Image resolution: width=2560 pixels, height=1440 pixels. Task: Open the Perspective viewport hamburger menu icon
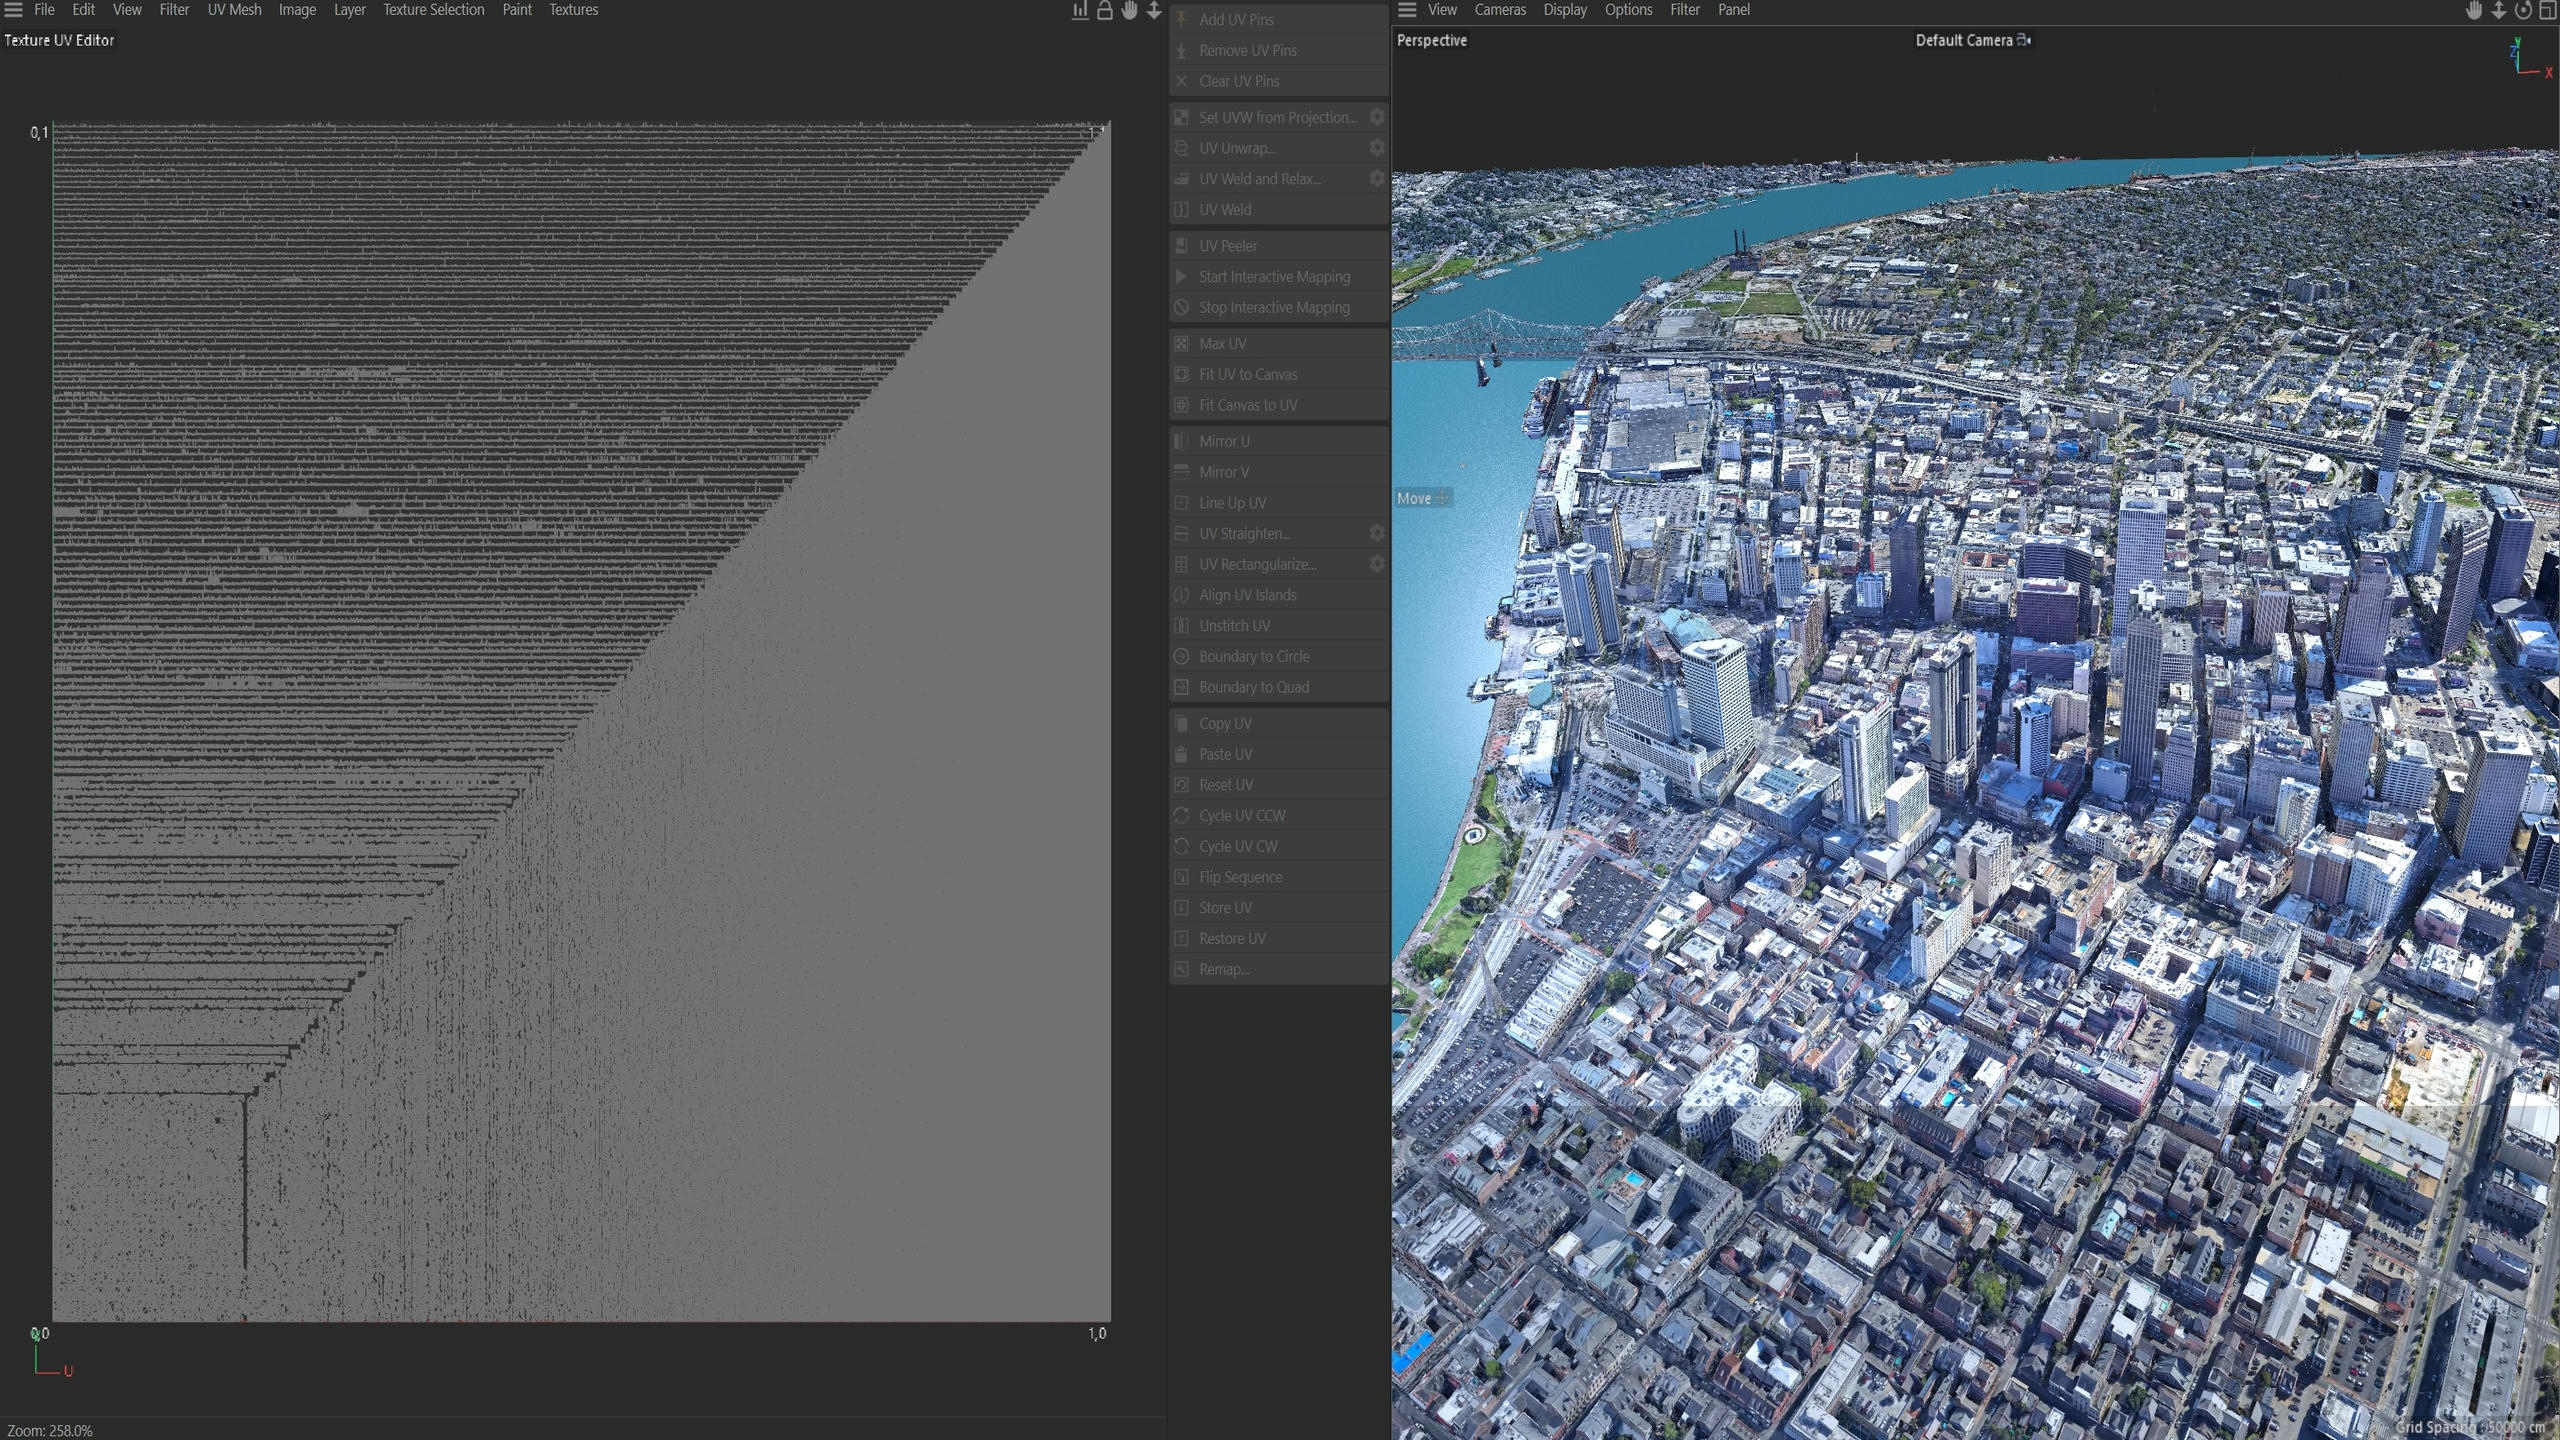[1407, 10]
